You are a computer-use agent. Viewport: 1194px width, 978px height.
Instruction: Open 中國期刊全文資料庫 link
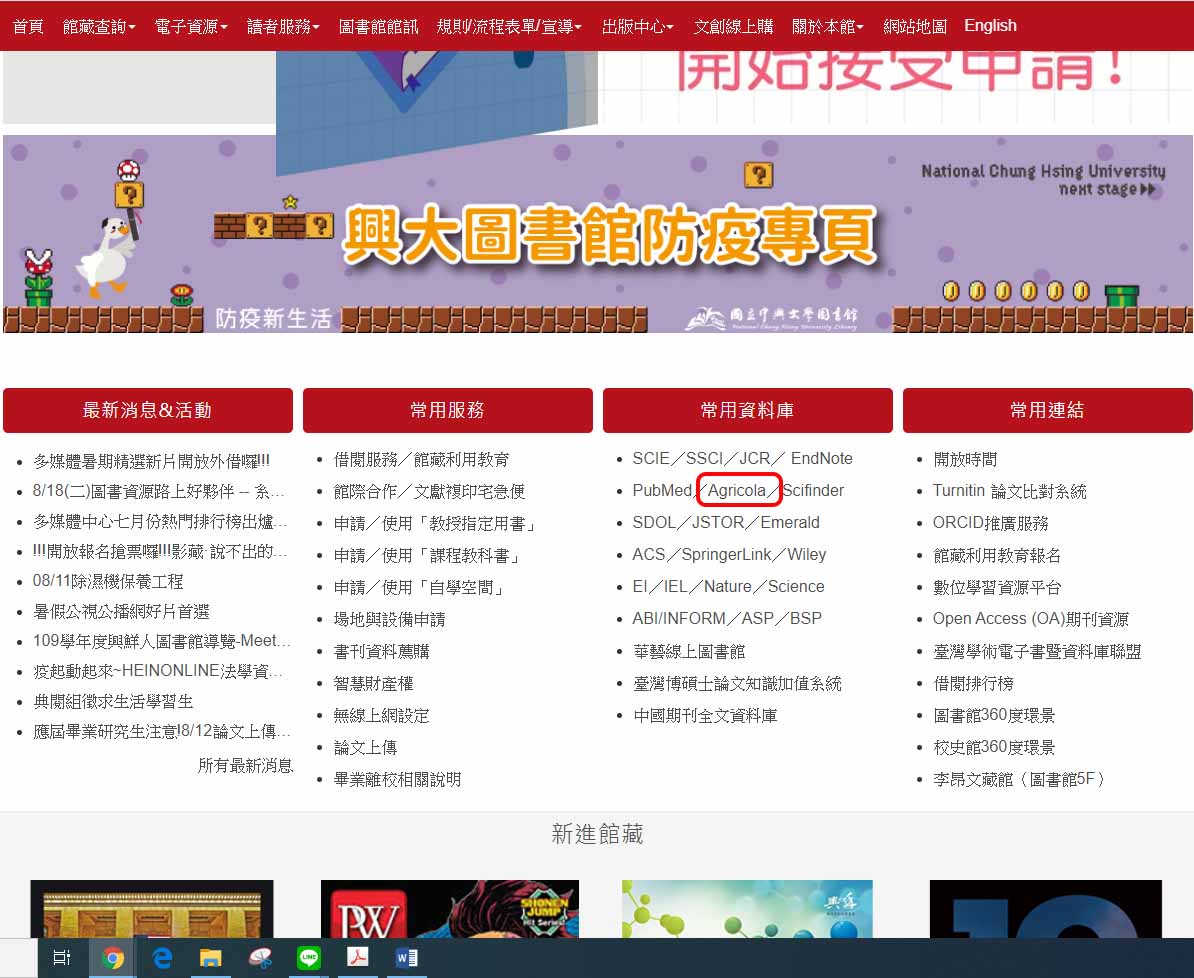(x=705, y=715)
